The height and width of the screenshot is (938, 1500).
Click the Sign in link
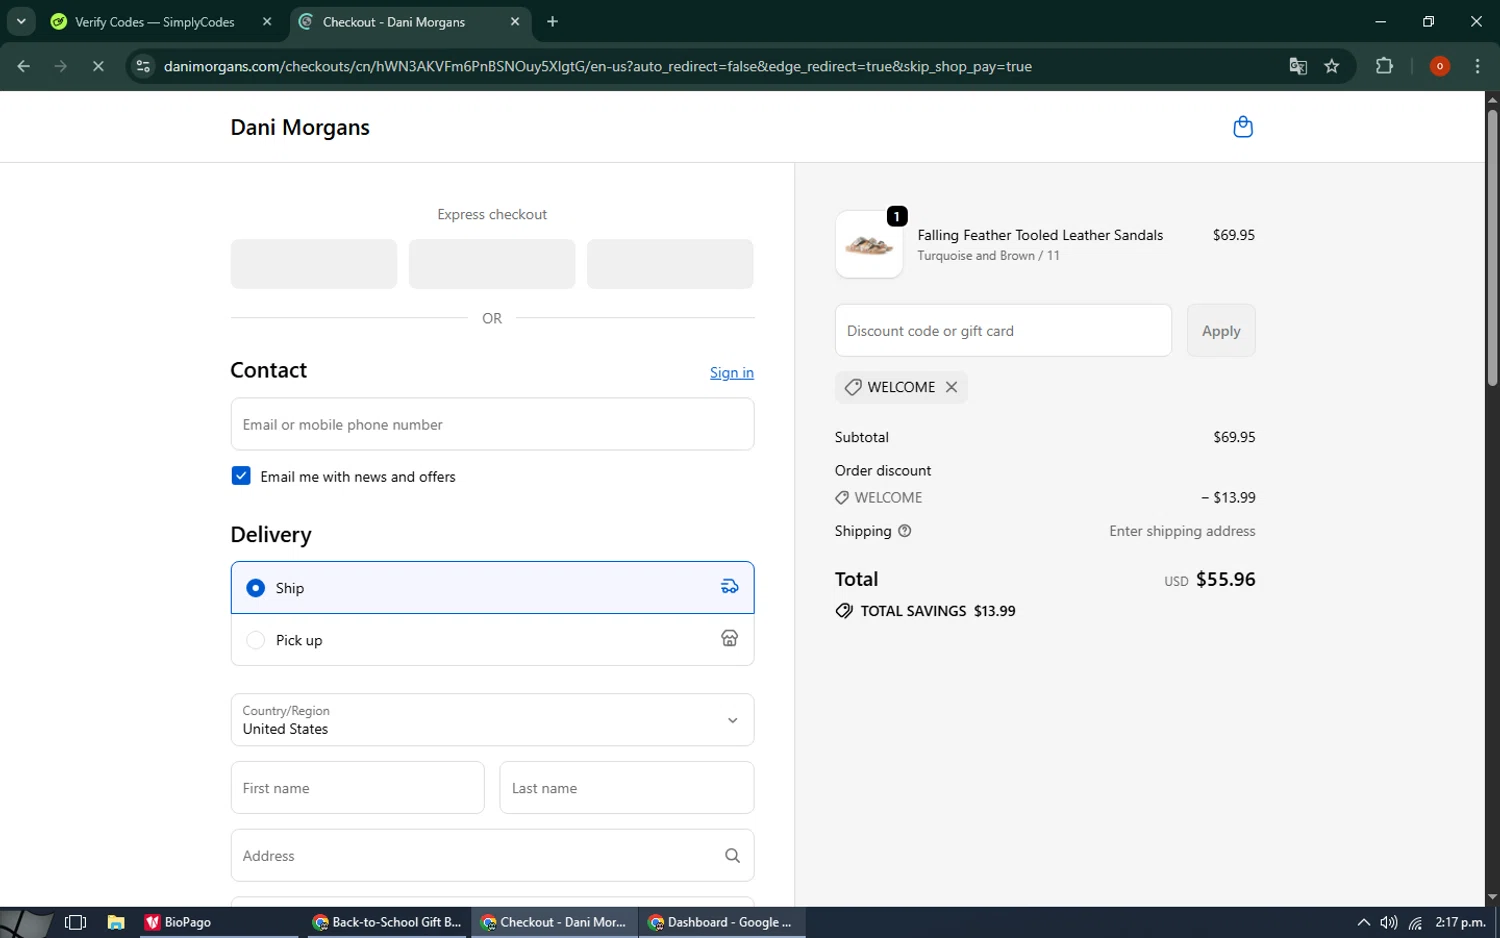coord(732,372)
